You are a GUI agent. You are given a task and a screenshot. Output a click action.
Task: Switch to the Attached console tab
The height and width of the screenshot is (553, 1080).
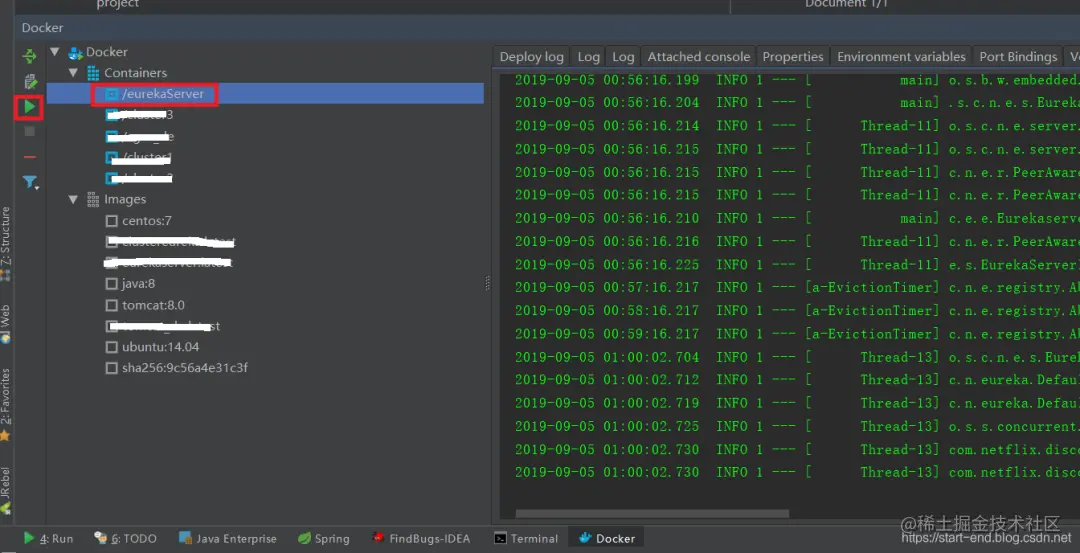pyautogui.click(x=698, y=56)
